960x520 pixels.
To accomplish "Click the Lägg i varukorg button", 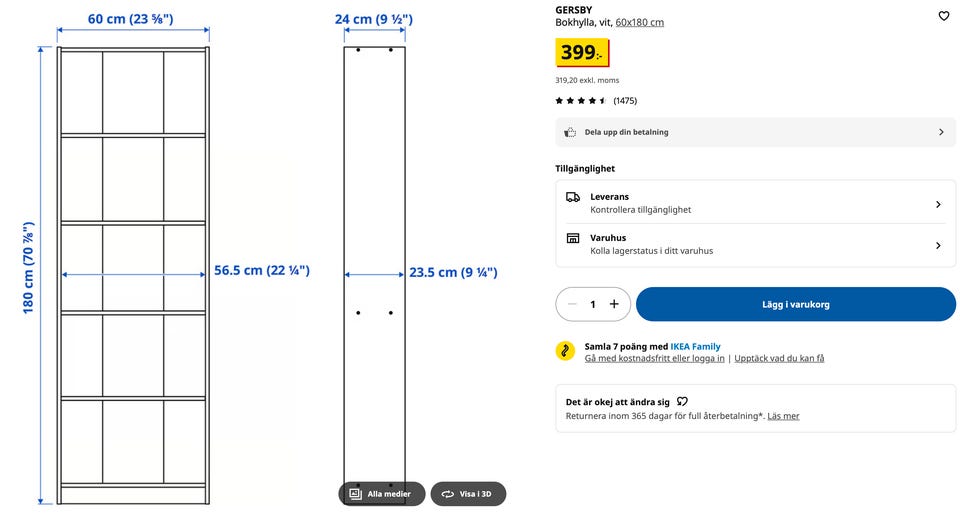I will point(795,304).
